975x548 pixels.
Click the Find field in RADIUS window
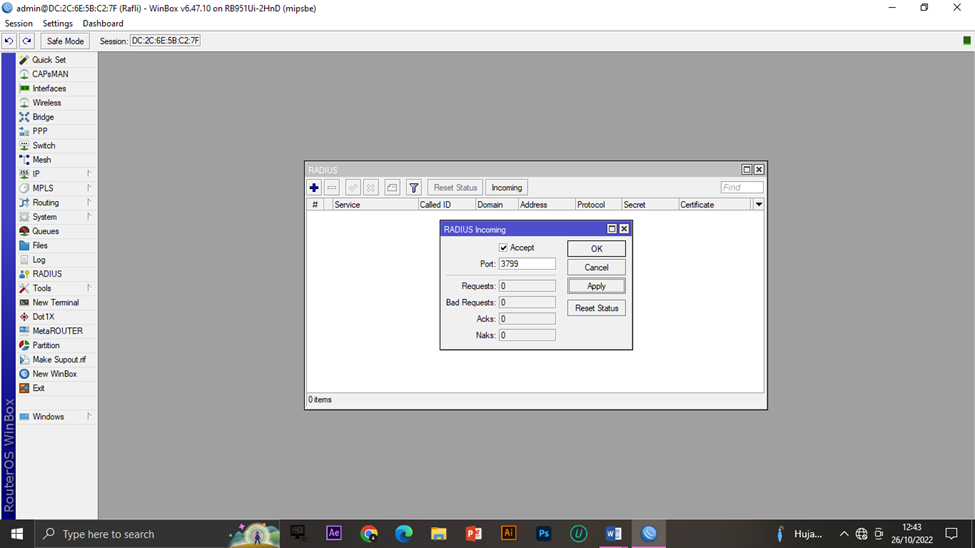click(x=742, y=187)
